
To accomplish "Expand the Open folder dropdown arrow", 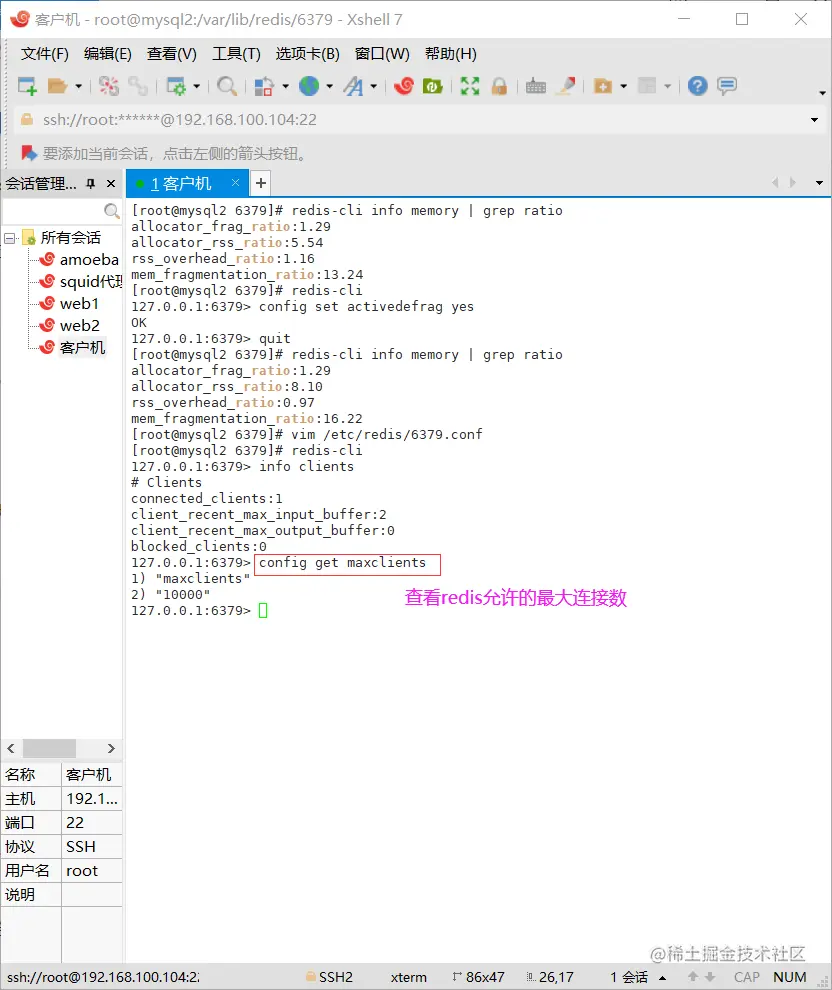I will click(x=78, y=86).
